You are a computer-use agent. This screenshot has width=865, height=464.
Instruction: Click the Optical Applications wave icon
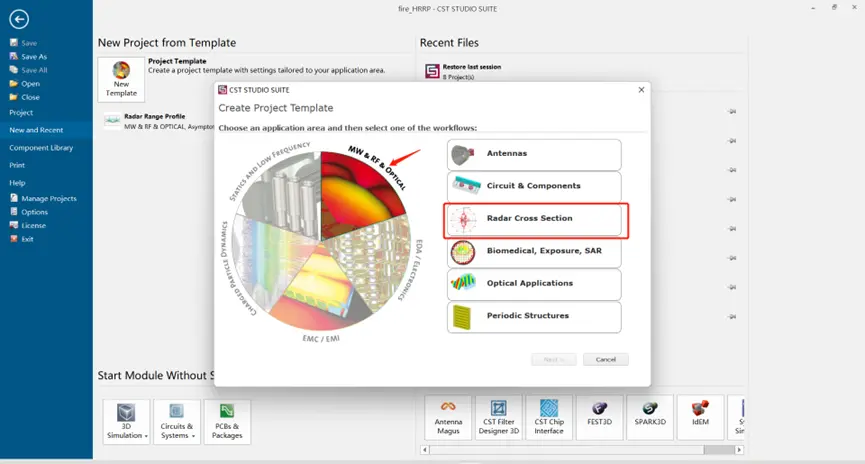click(463, 283)
